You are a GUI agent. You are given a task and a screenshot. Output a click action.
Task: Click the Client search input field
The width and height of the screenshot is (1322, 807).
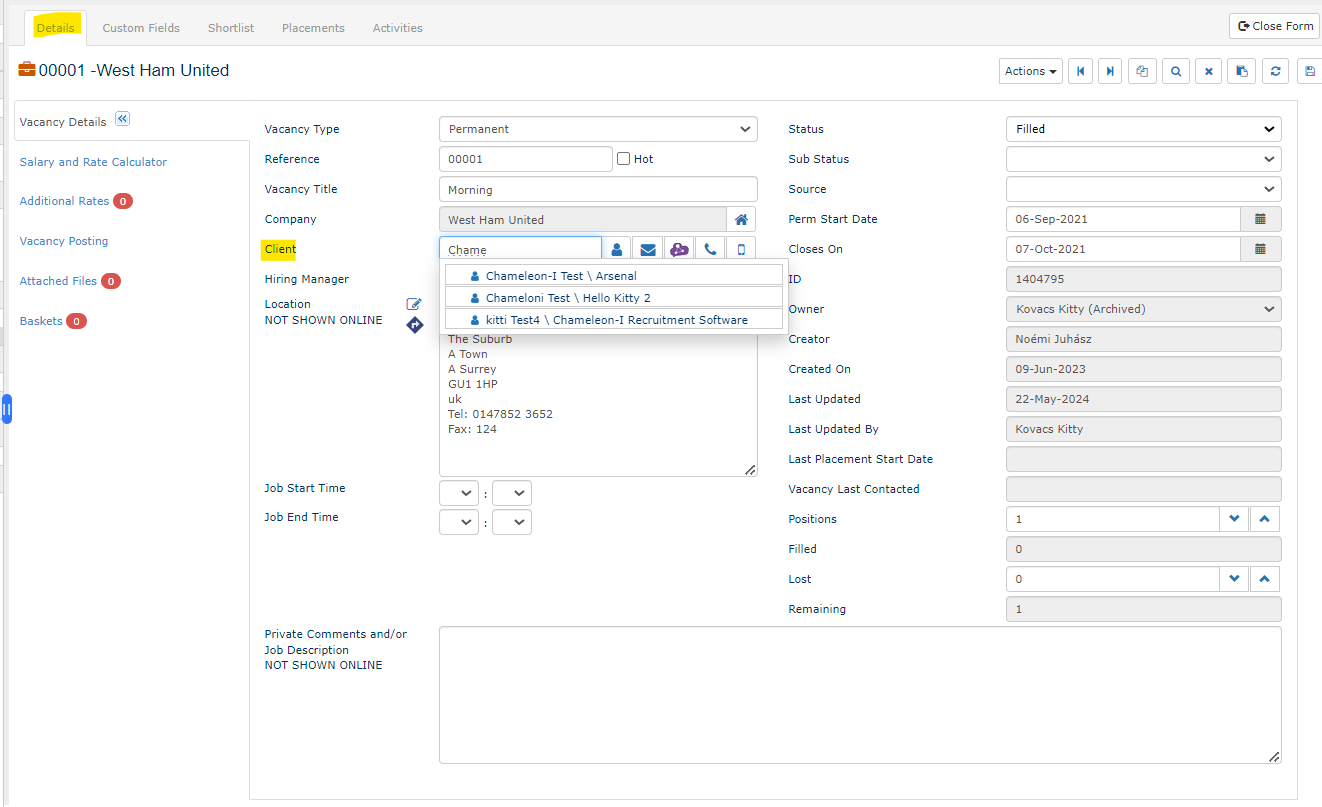tap(520, 249)
